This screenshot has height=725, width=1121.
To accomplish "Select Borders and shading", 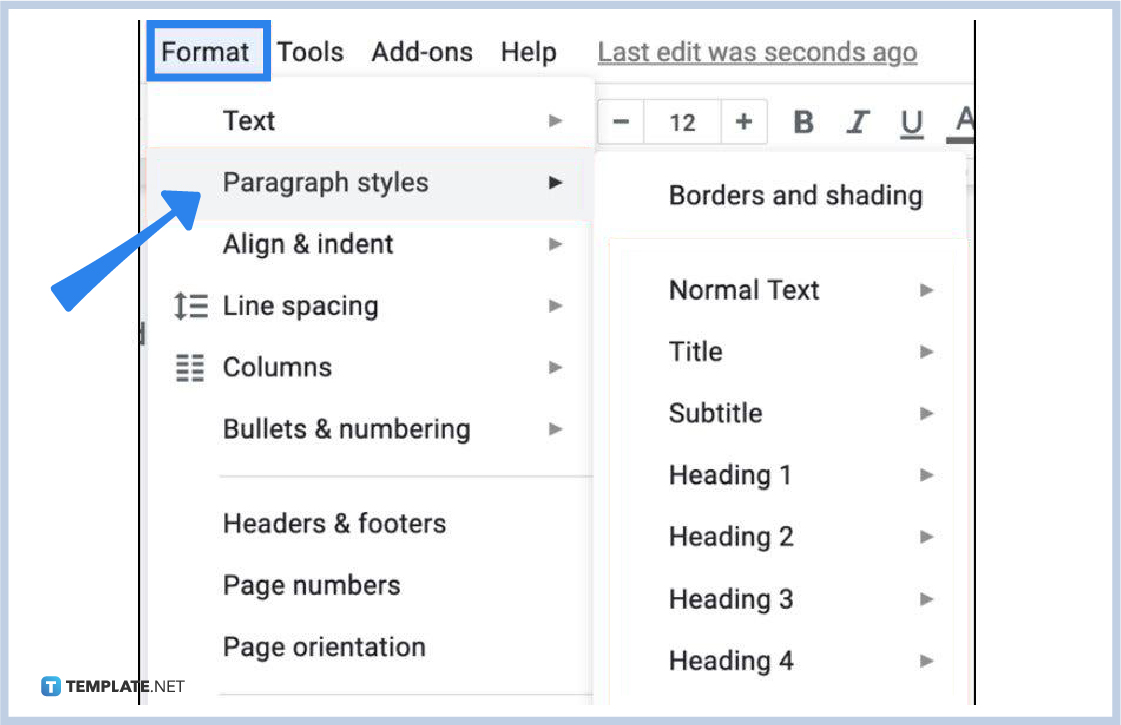I will 795,195.
